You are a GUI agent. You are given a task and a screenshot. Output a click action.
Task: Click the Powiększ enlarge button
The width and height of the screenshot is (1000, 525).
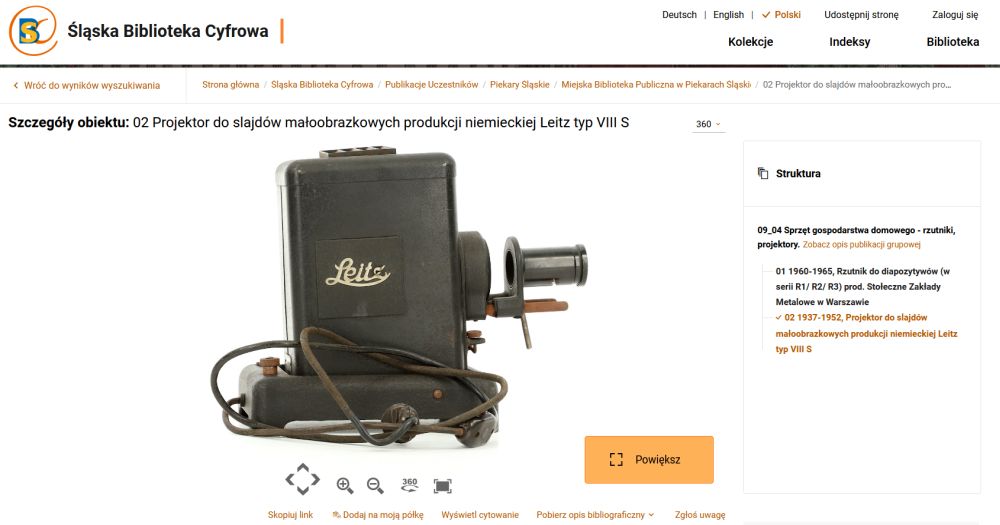click(x=649, y=459)
